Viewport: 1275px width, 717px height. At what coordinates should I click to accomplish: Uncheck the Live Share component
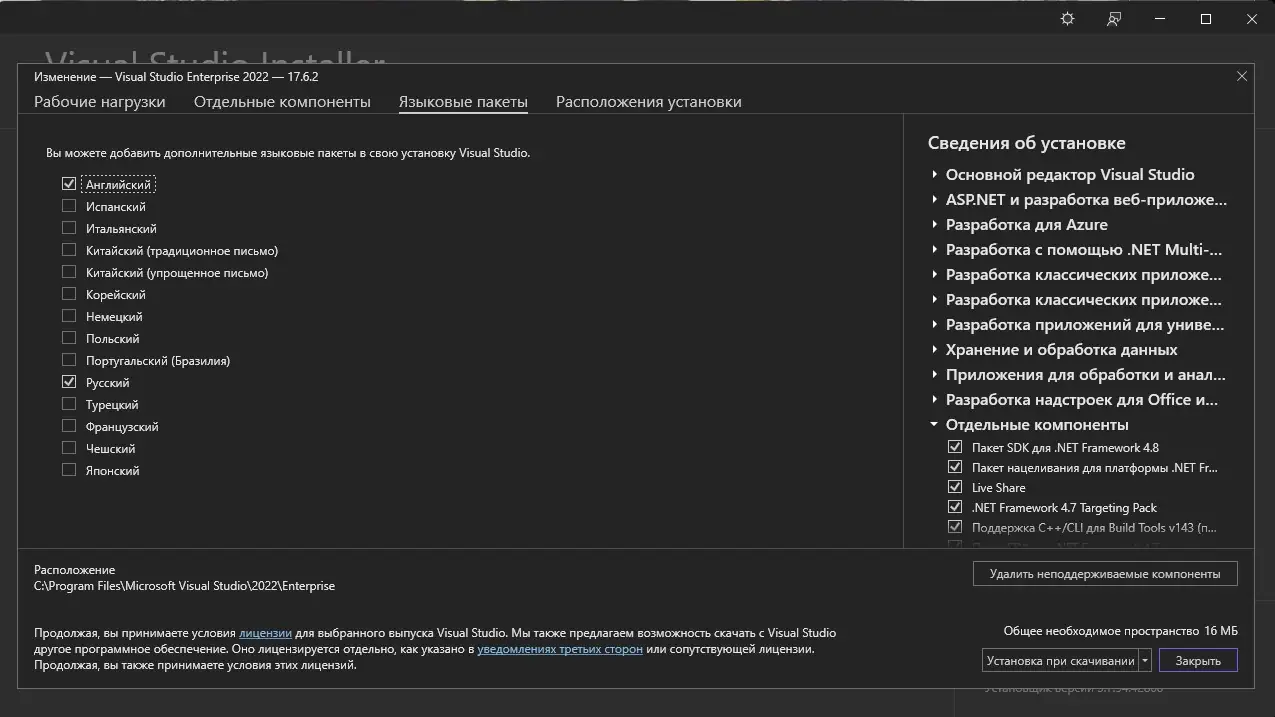tap(955, 487)
